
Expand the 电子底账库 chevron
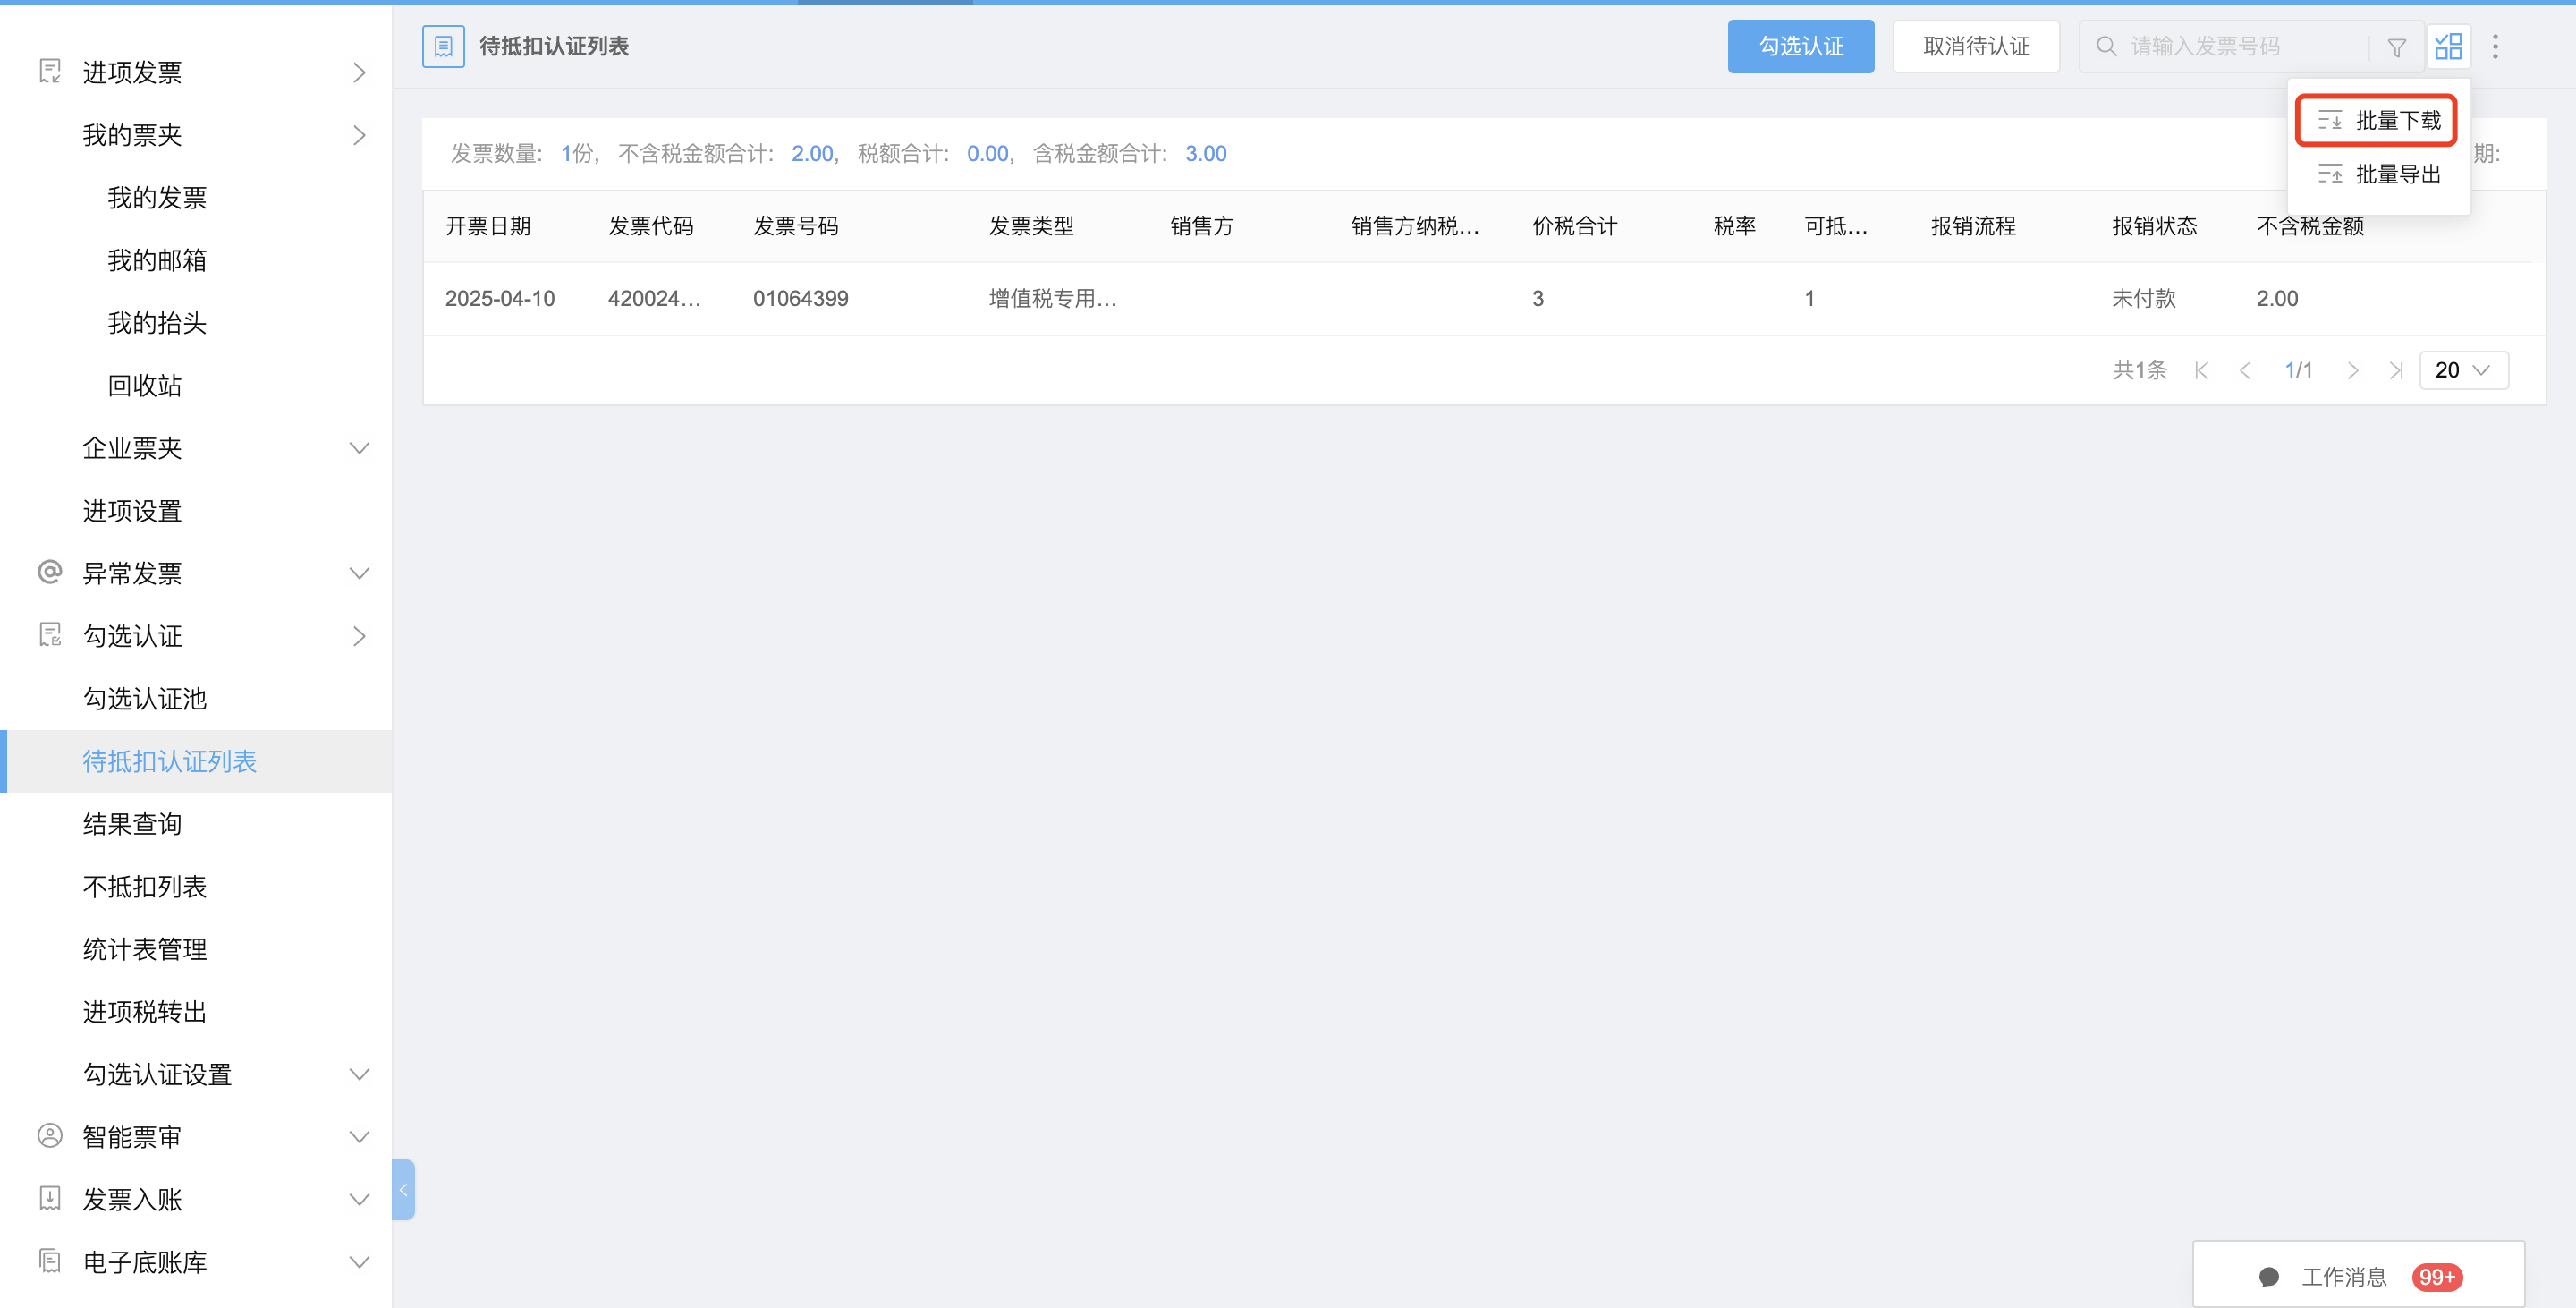(x=359, y=1262)
